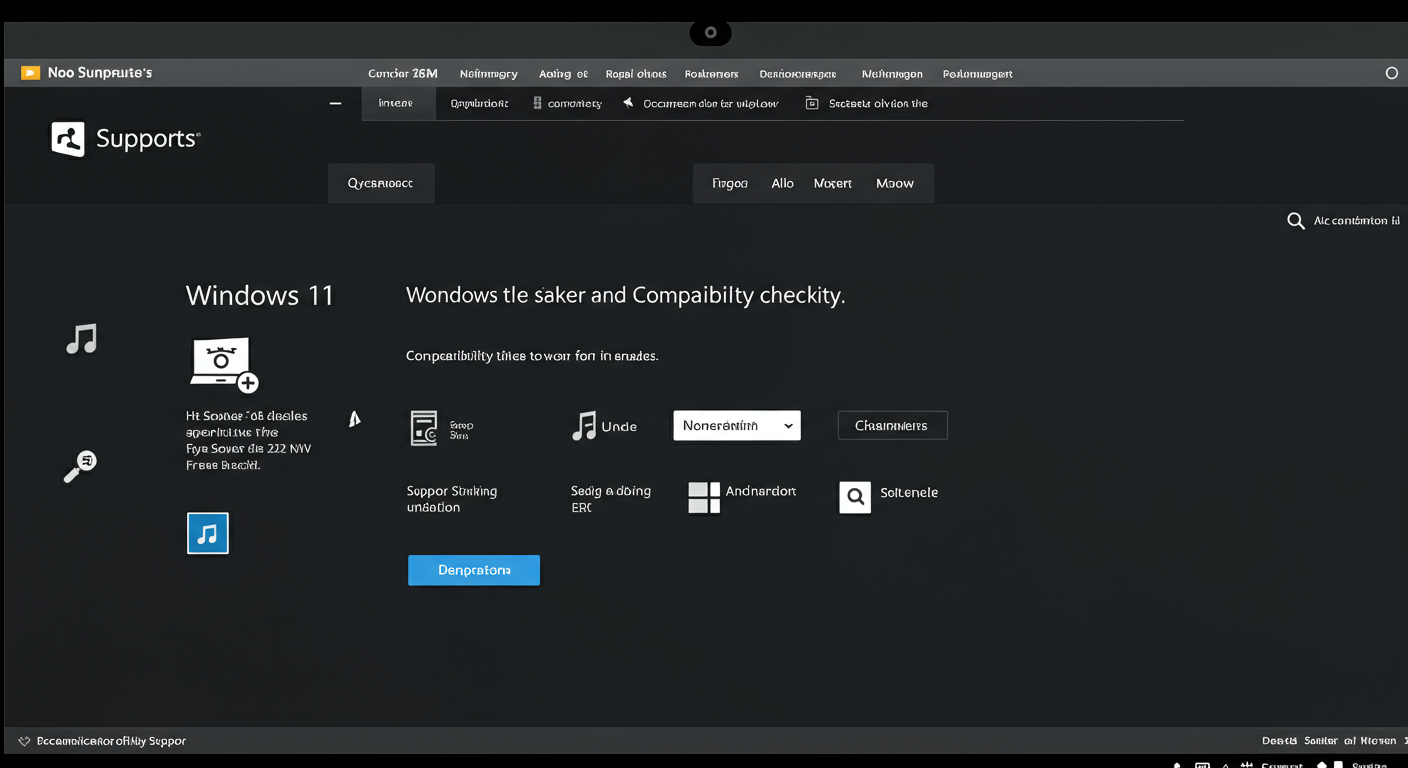
Task: Click the pointer icon beside the sidebar text
Action: [x=354, y=419]
